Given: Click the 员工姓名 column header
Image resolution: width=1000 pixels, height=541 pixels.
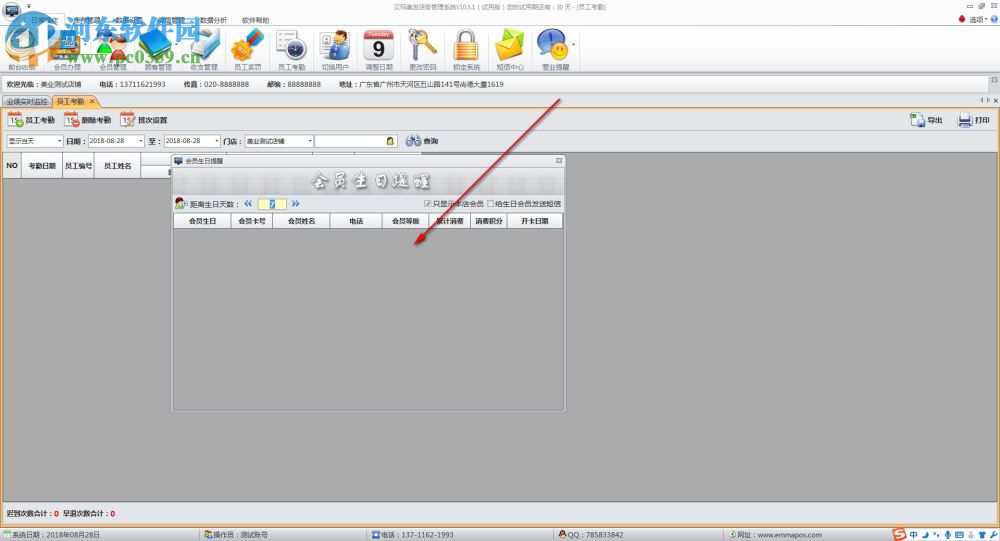Looking at the screenshot, I should click(117, 165).
